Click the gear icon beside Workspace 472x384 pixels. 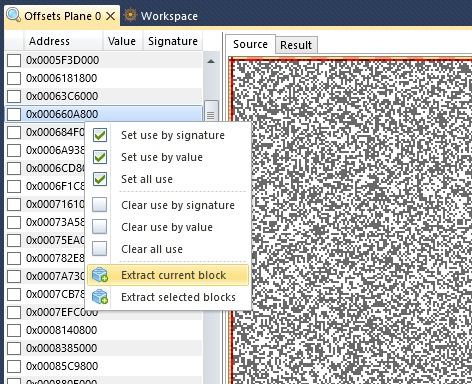(130, 15)
